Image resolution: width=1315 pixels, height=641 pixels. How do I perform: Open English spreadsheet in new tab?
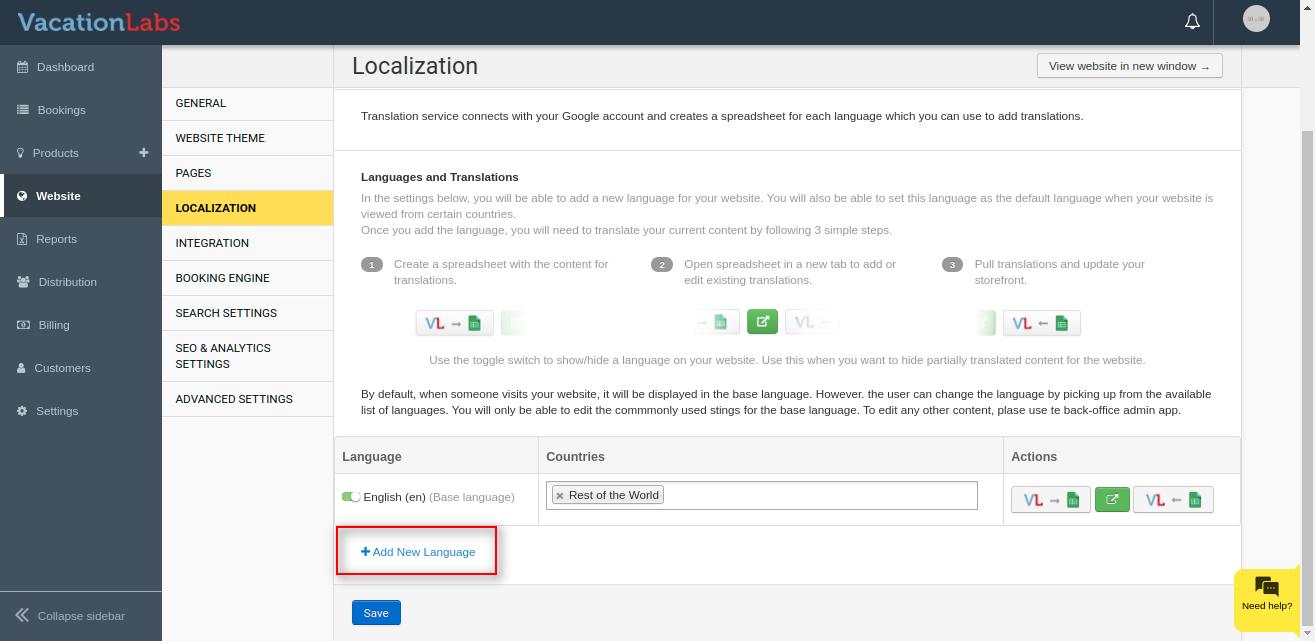click(1111, 499)
